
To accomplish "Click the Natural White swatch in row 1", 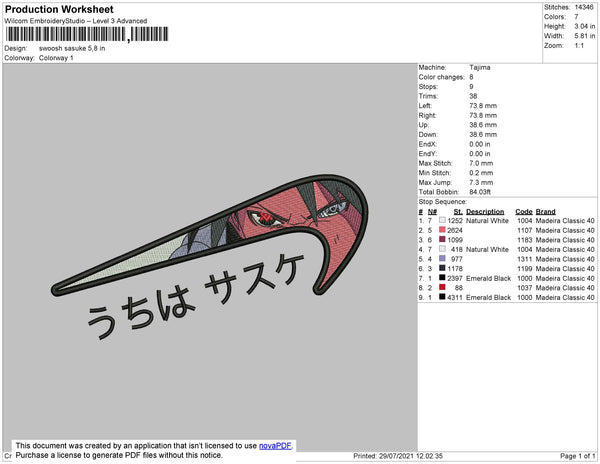I will (x=442, y=220).
